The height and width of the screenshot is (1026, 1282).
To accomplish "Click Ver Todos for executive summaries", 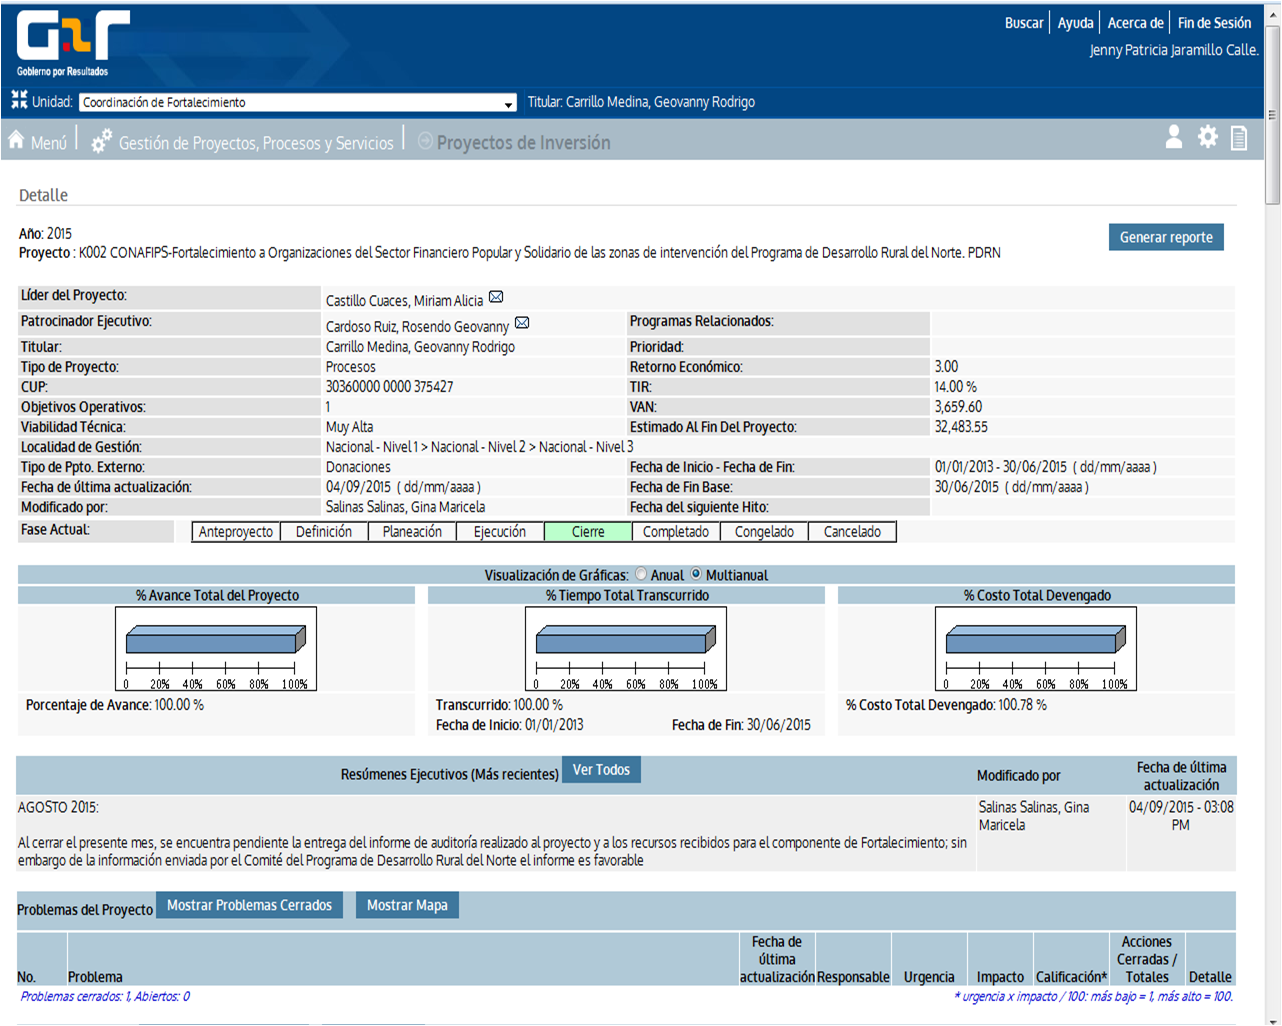I will pos(601,770).
